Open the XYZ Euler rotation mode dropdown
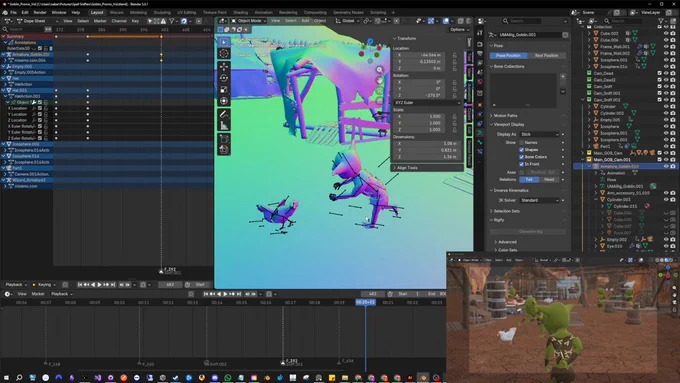Viewport: 680px width, 383px height. coord(427,103)
